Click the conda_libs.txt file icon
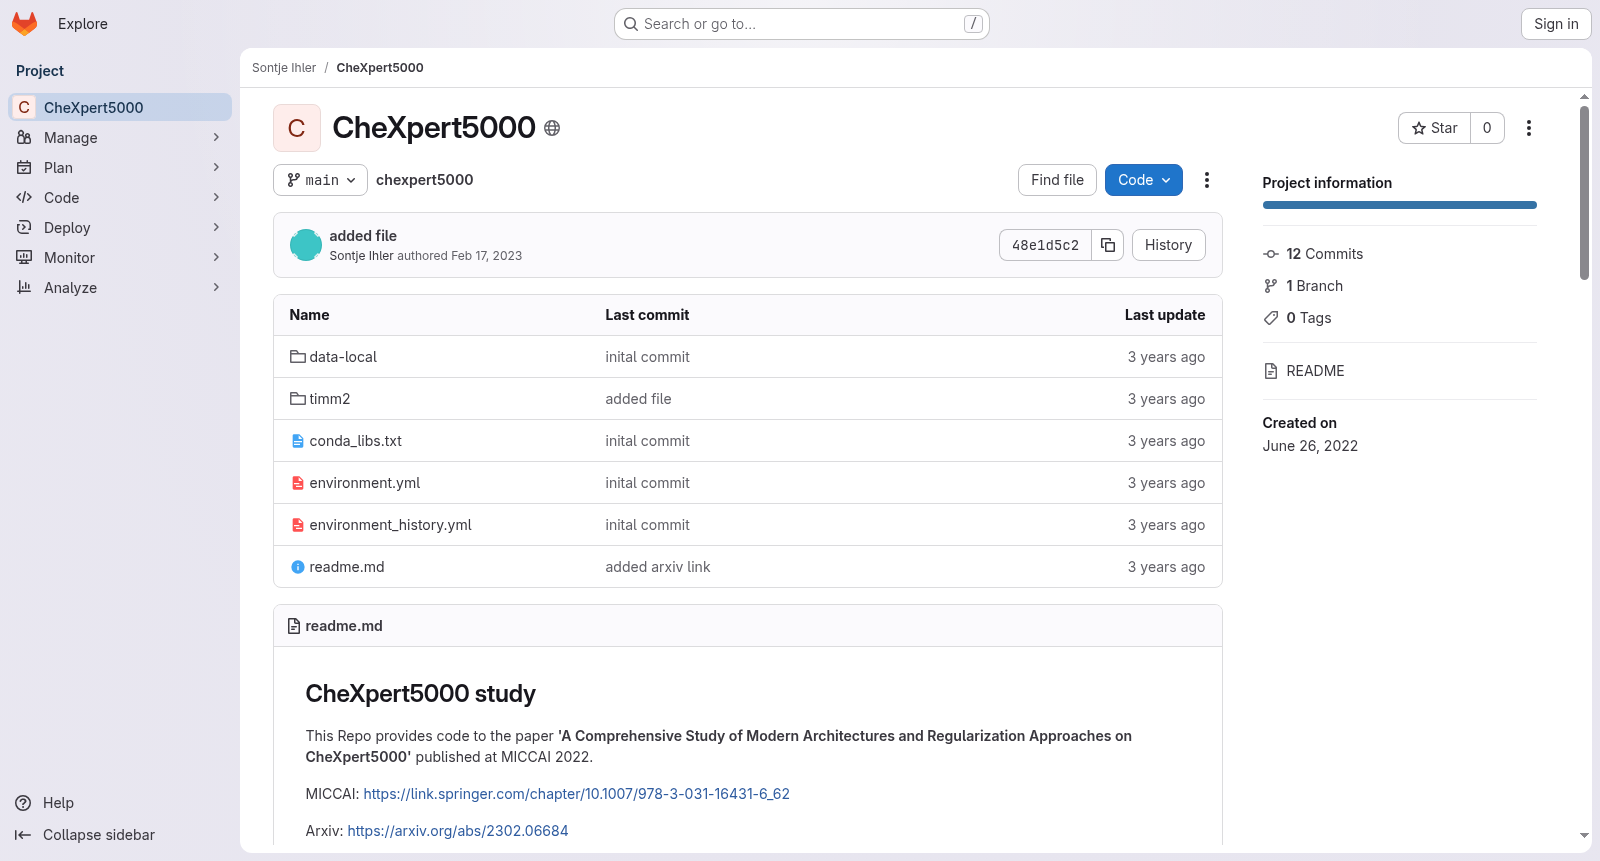1600x861 pixels. [298, 441]
